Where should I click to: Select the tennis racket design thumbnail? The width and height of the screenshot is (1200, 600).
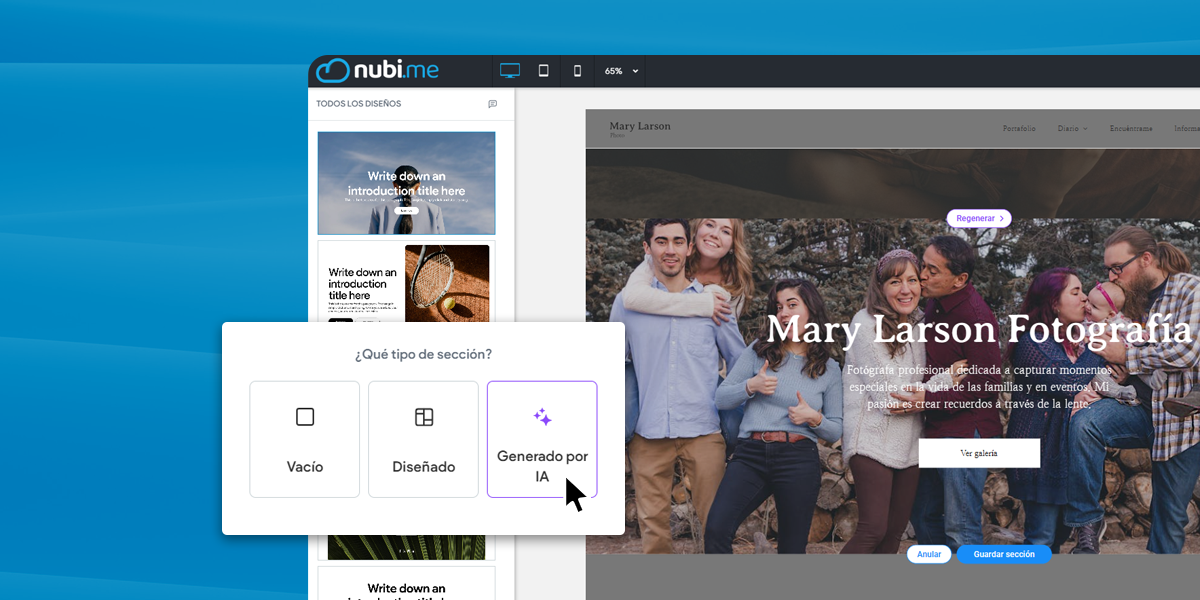[x=406, y=282]
